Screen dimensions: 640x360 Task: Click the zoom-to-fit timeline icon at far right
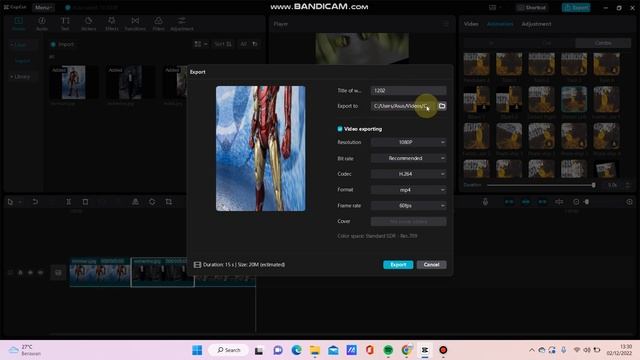point(629,202)
